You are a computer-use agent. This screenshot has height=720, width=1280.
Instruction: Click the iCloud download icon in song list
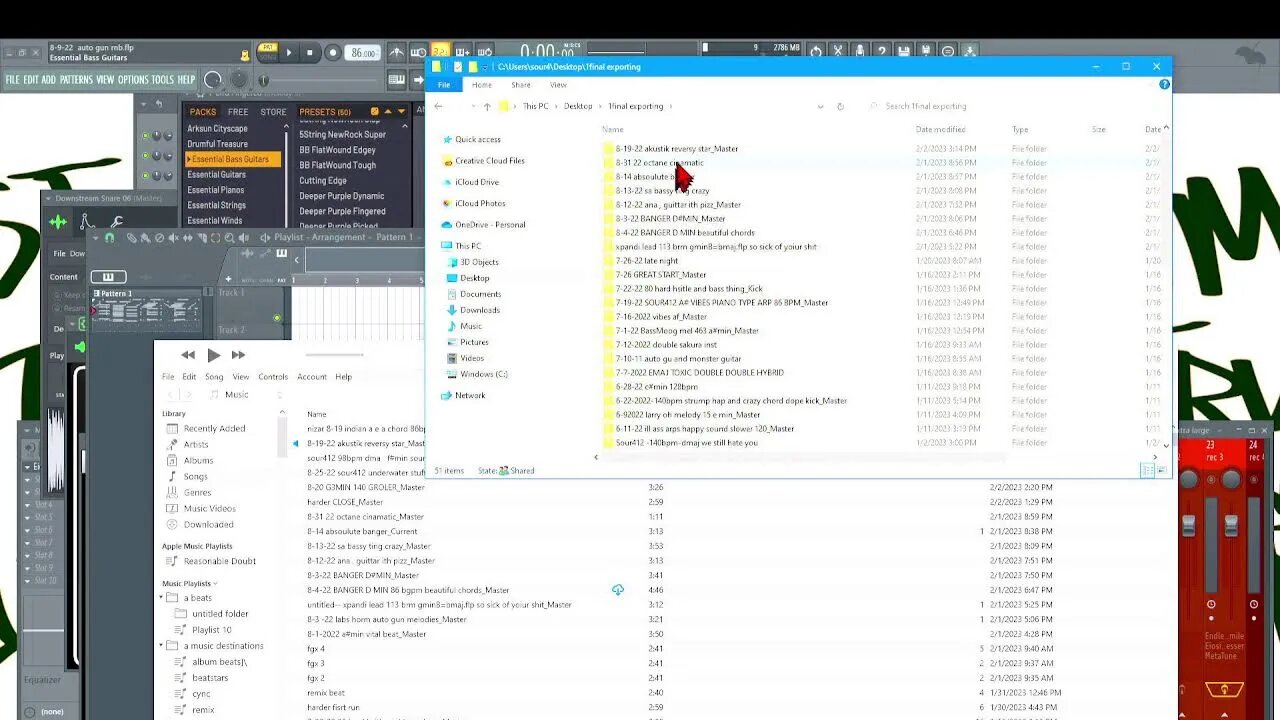click(618, 590)
